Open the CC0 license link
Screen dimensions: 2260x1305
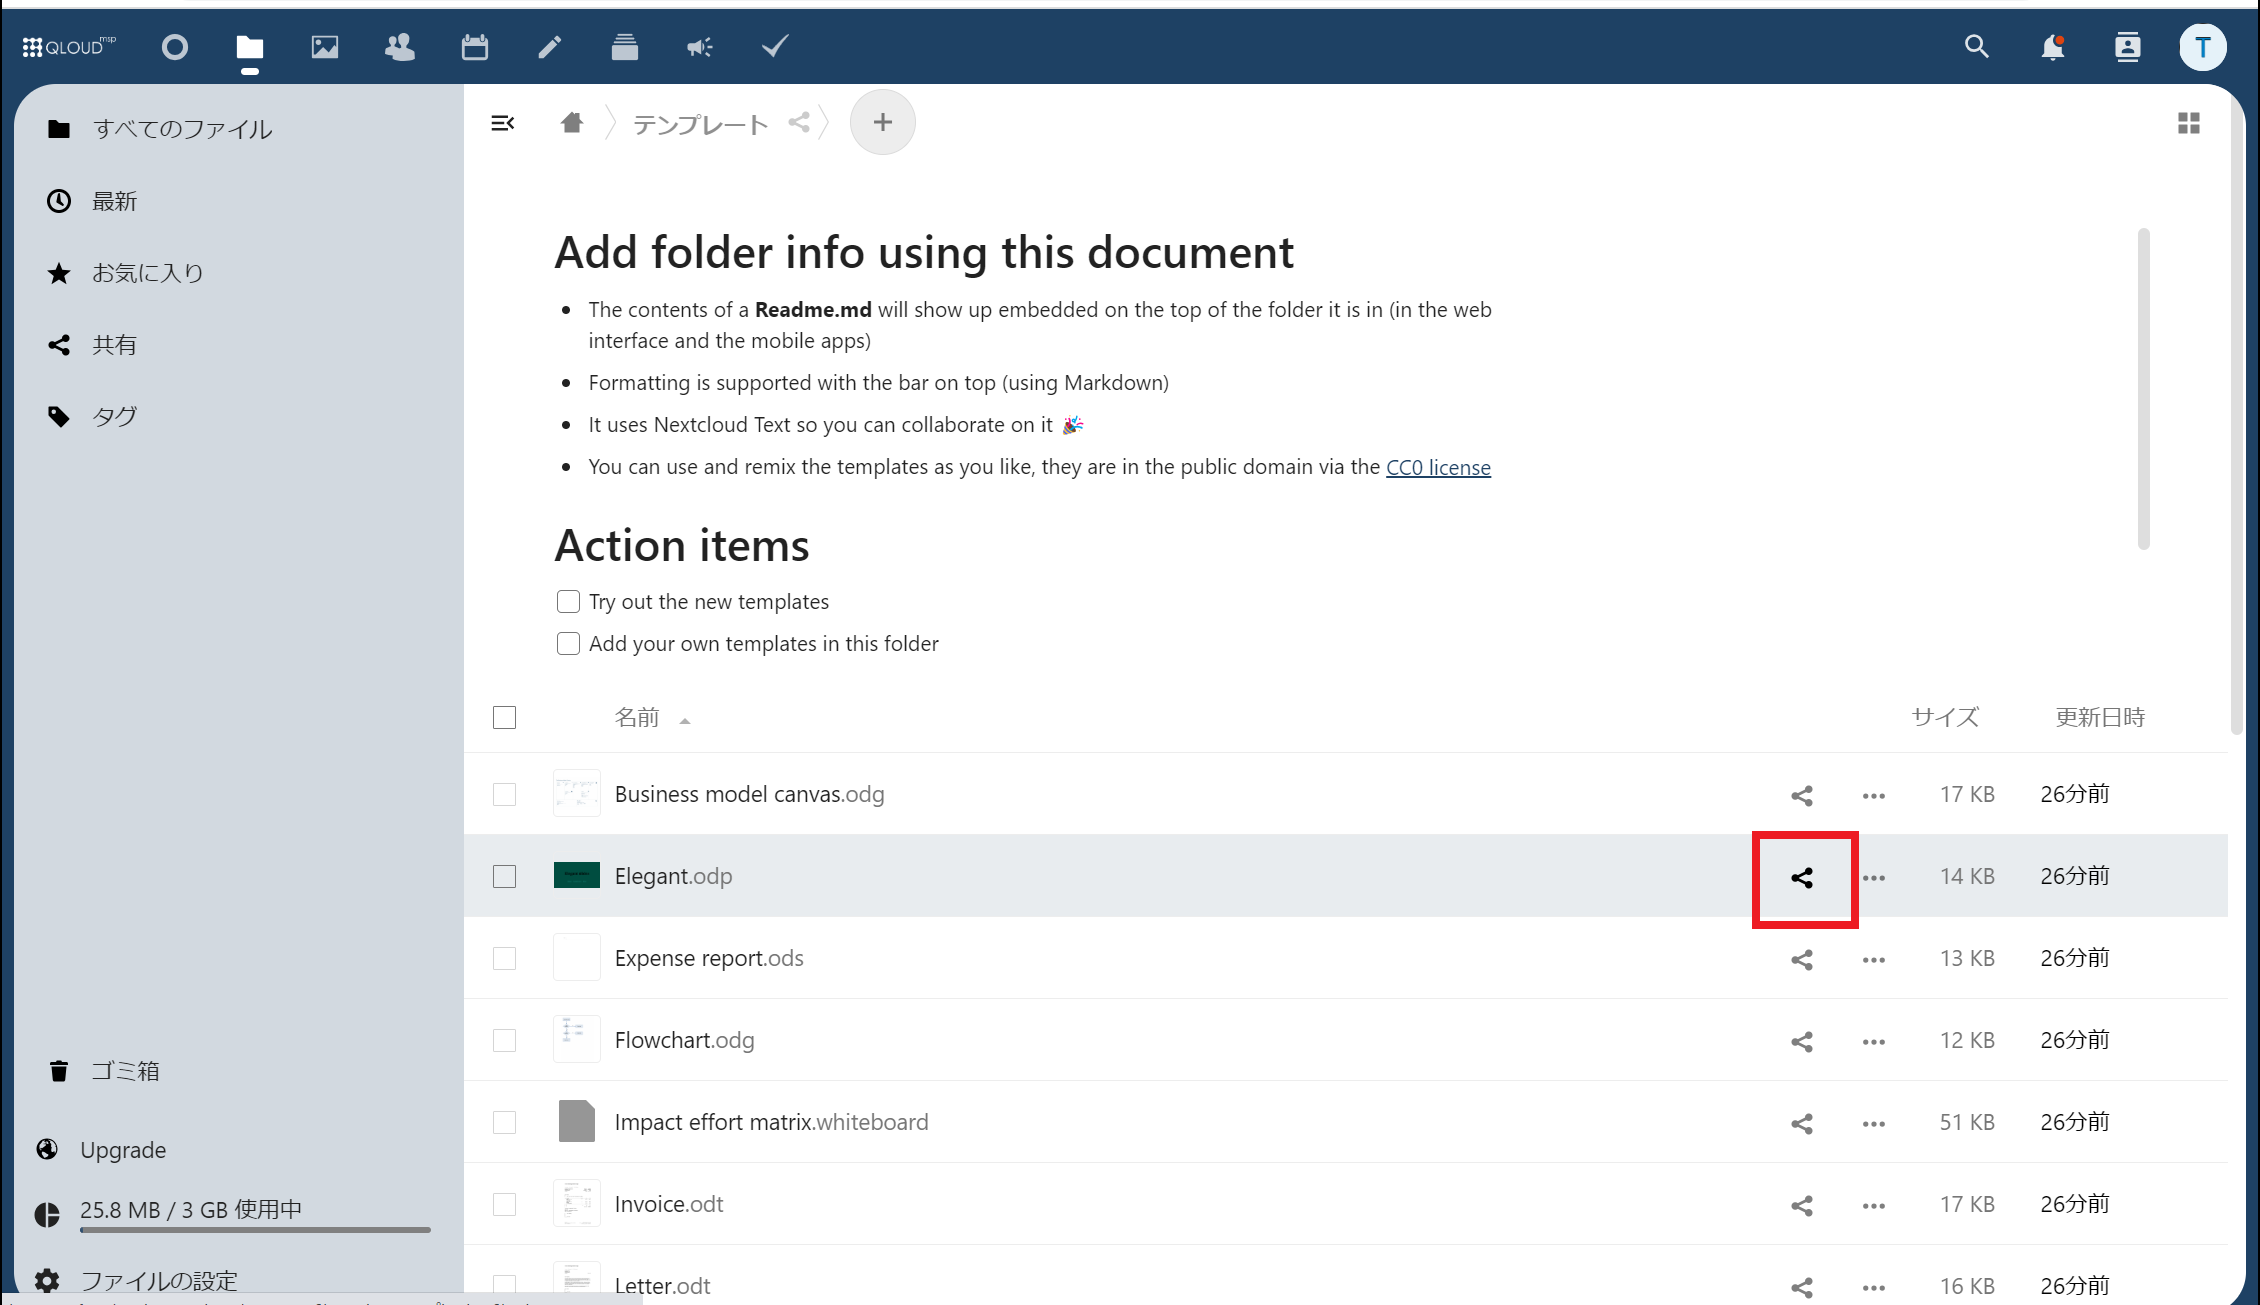(1438, 467)
